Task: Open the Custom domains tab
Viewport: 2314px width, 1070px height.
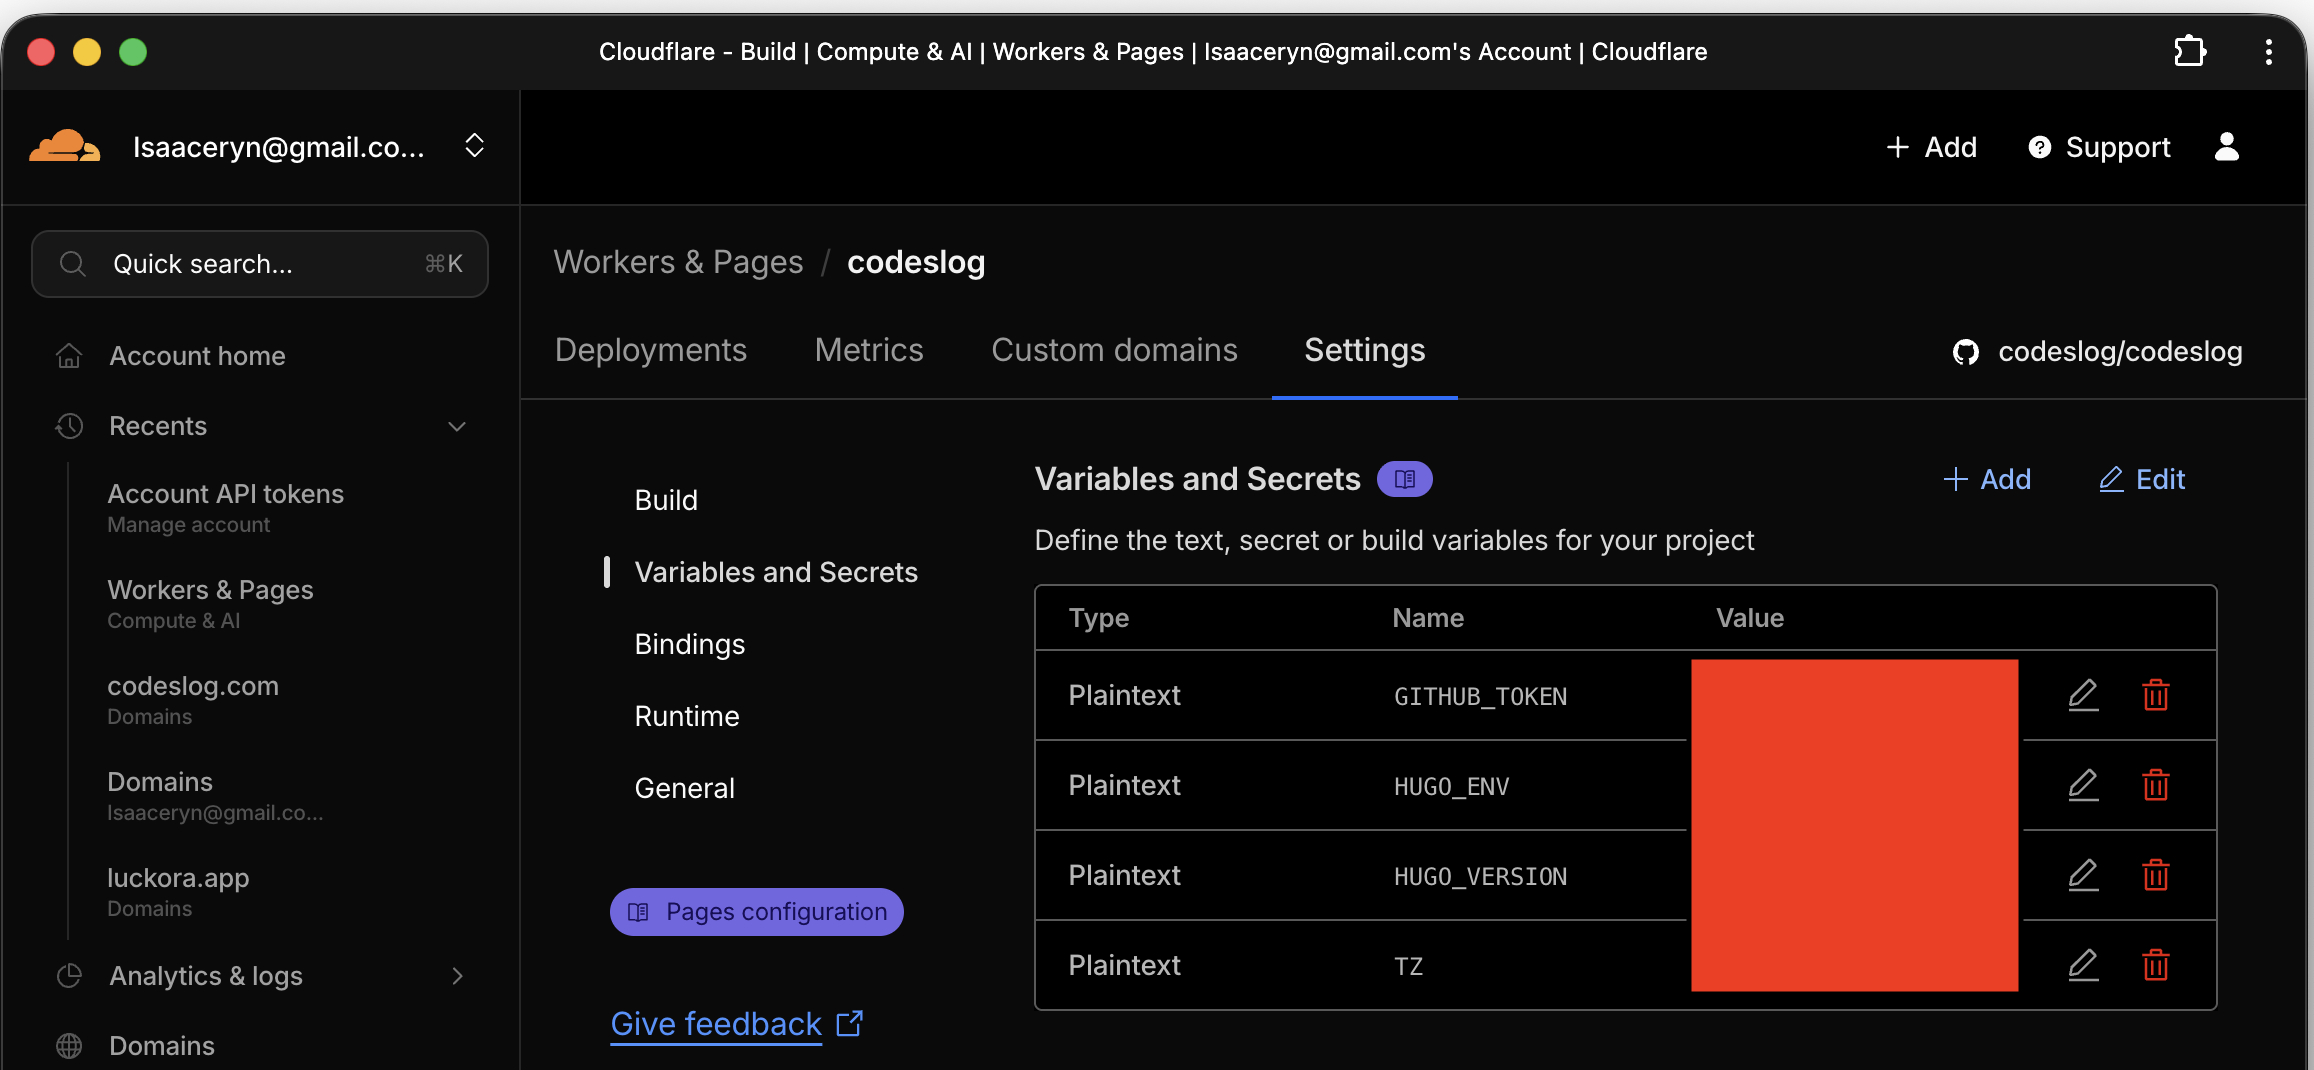Action: (x=1114, y=350)
